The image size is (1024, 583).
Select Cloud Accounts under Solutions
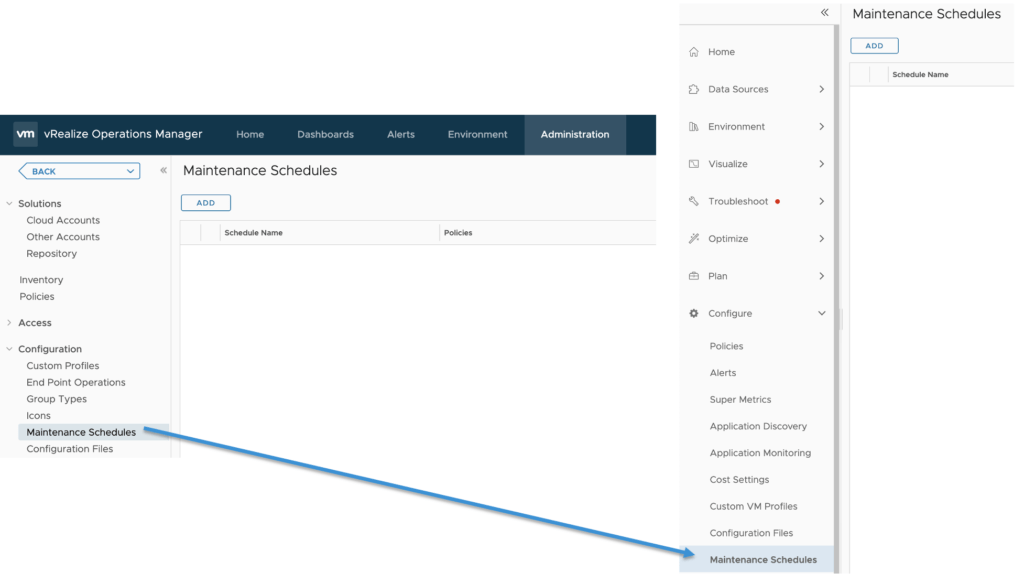(63, 220)
